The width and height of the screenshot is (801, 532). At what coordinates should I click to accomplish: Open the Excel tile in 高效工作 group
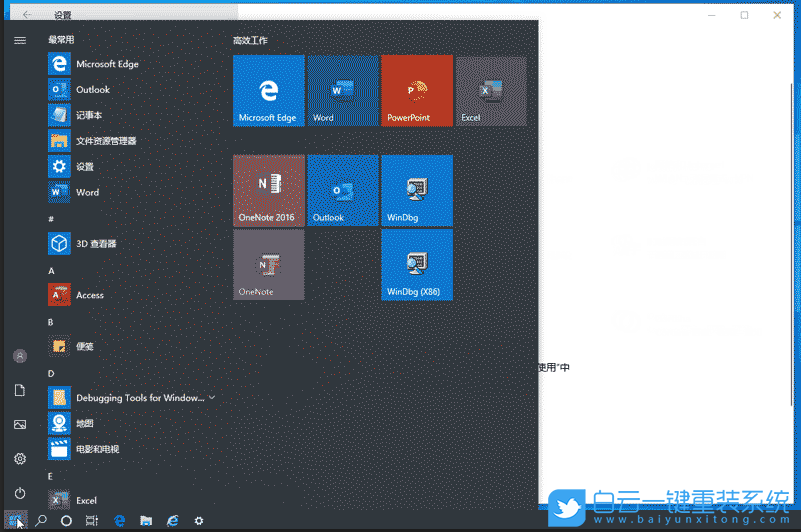(490, 91)
